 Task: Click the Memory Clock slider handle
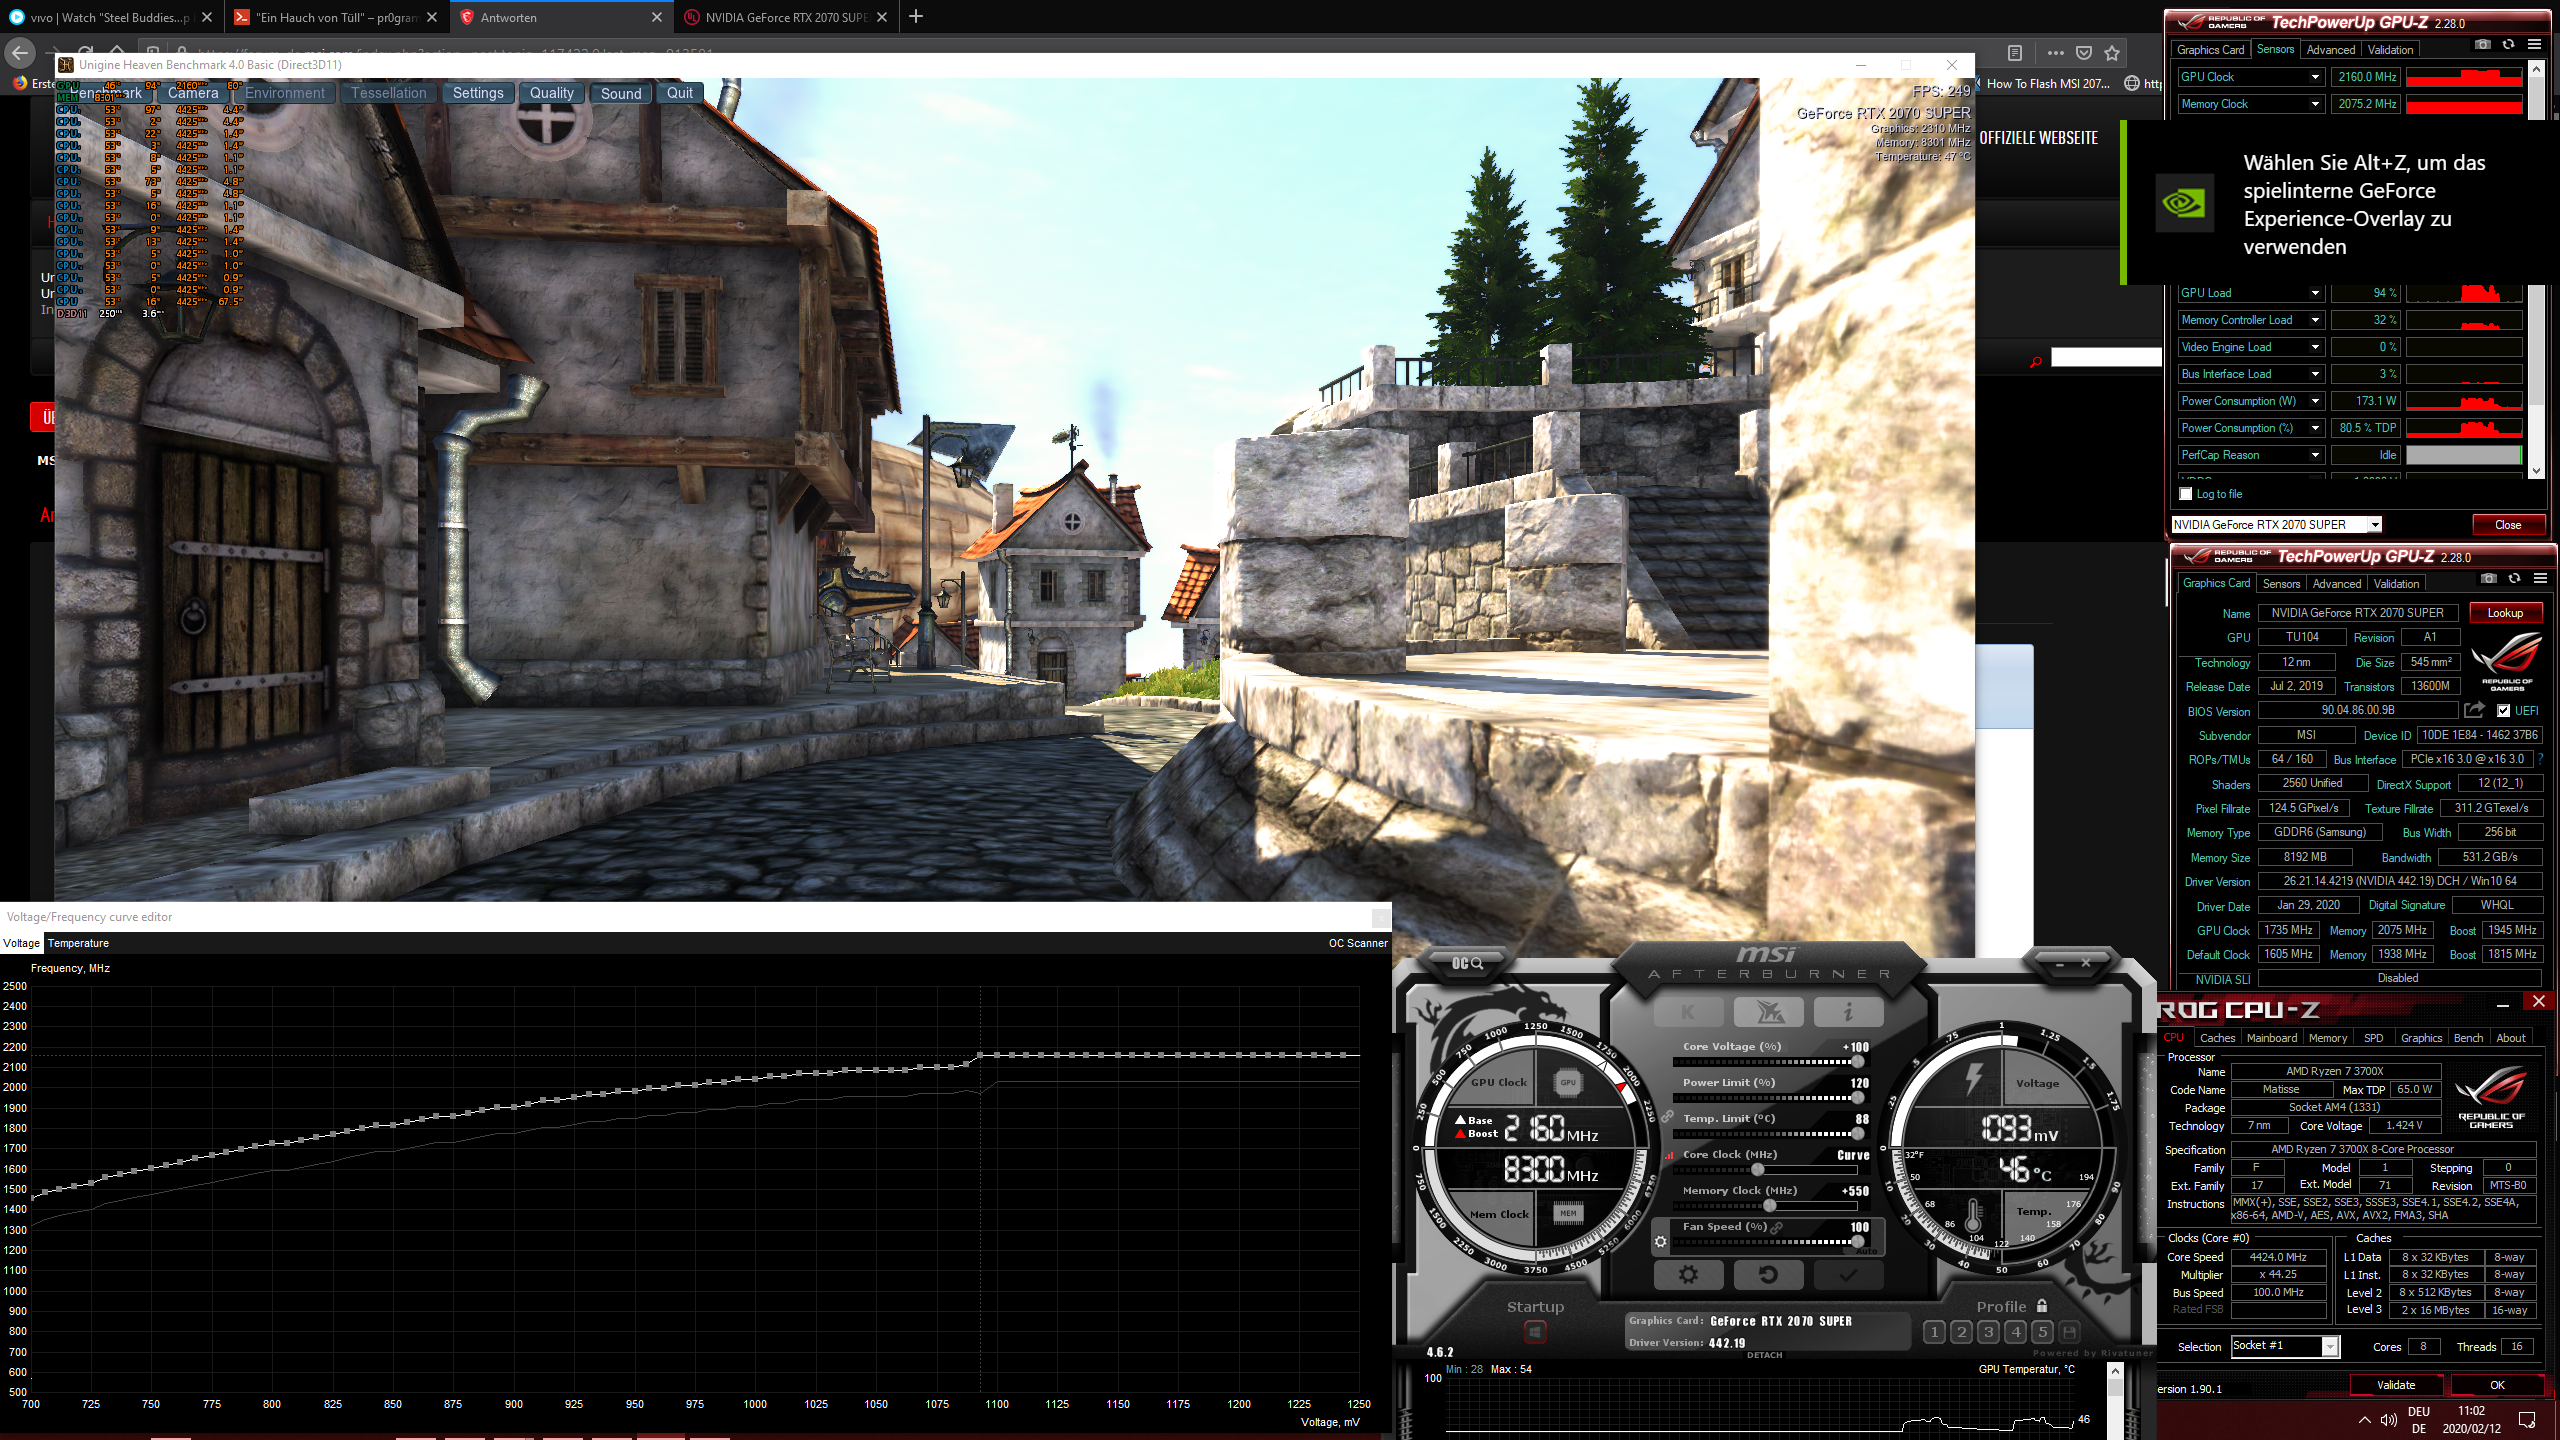pos(1769,1206)
